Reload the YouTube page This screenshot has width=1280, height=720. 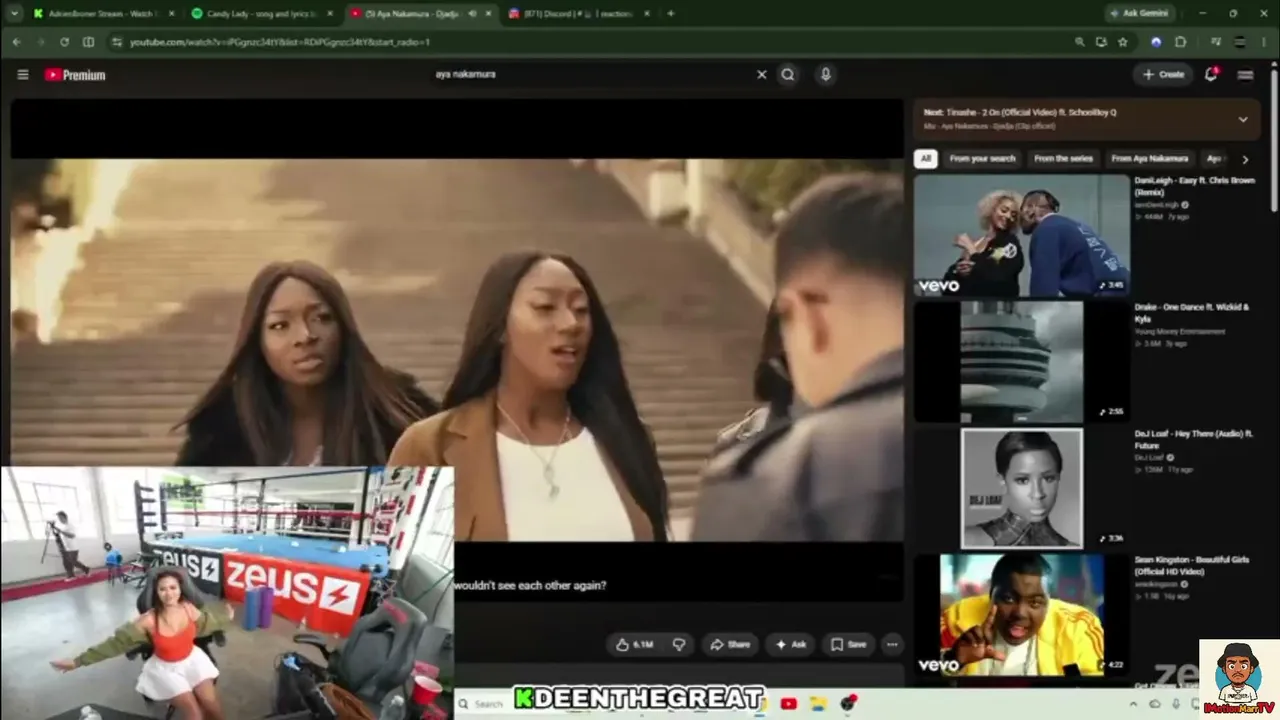64,42
